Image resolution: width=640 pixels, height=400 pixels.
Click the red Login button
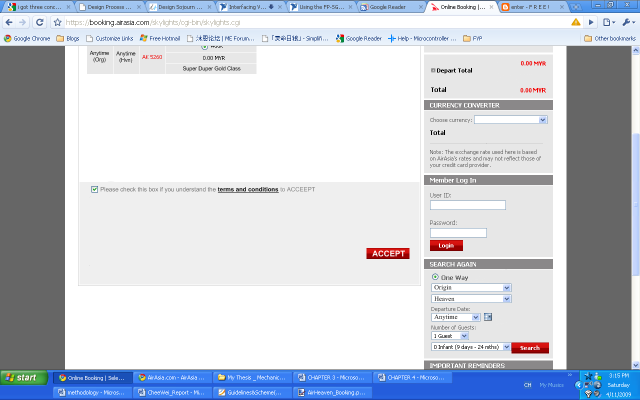click(446, 246)
